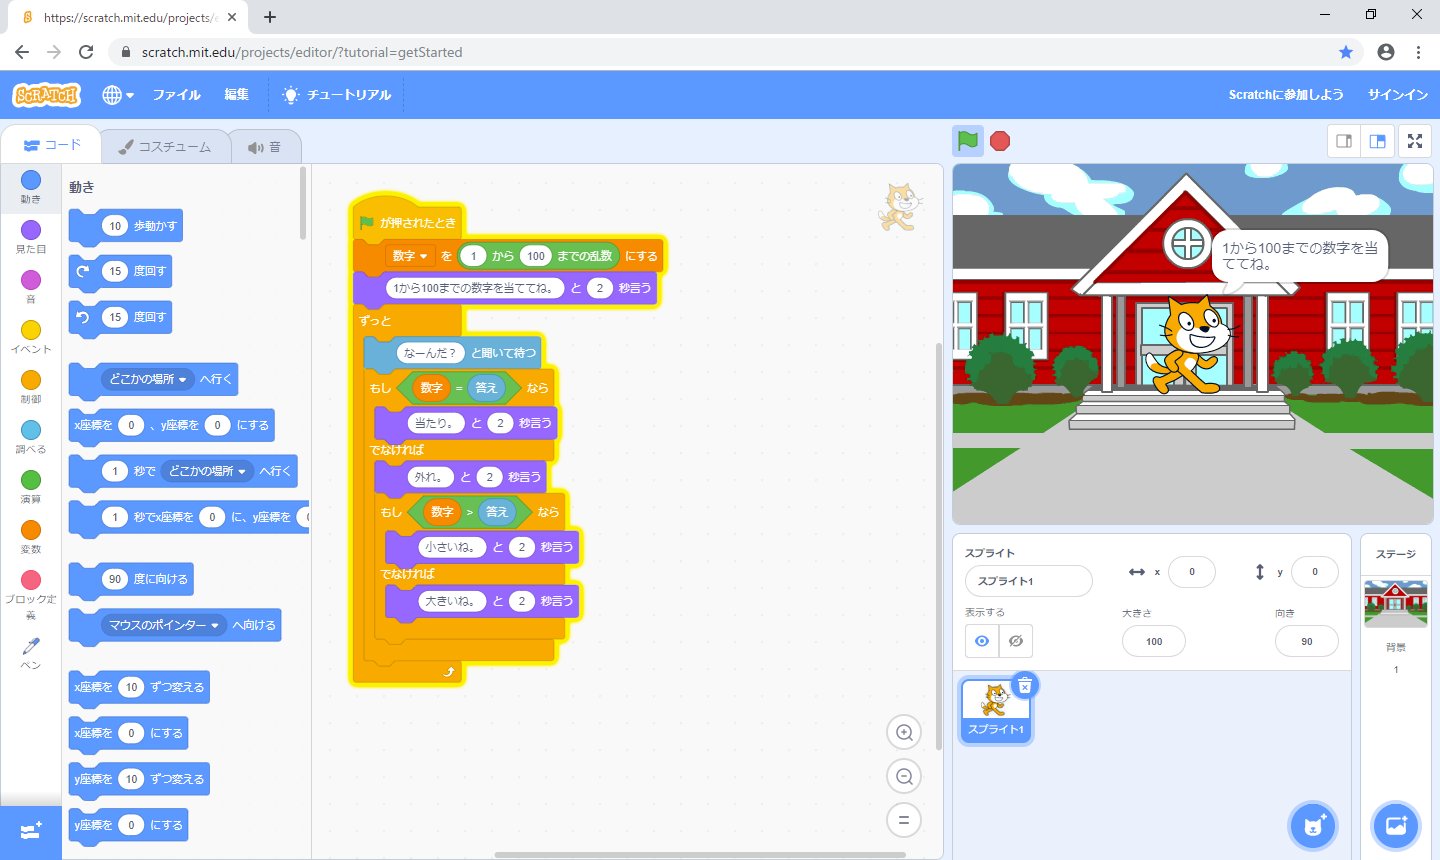The image size is (1440, 860).
Task: Expand the 数字 variable dropdown in script
Action: coord(424,256)
